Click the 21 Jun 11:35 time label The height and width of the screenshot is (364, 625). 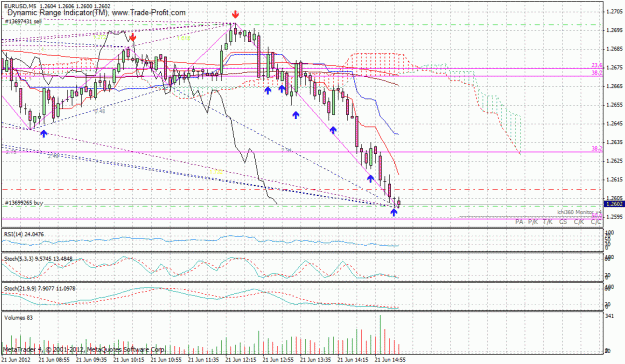[x=204, y=360]
